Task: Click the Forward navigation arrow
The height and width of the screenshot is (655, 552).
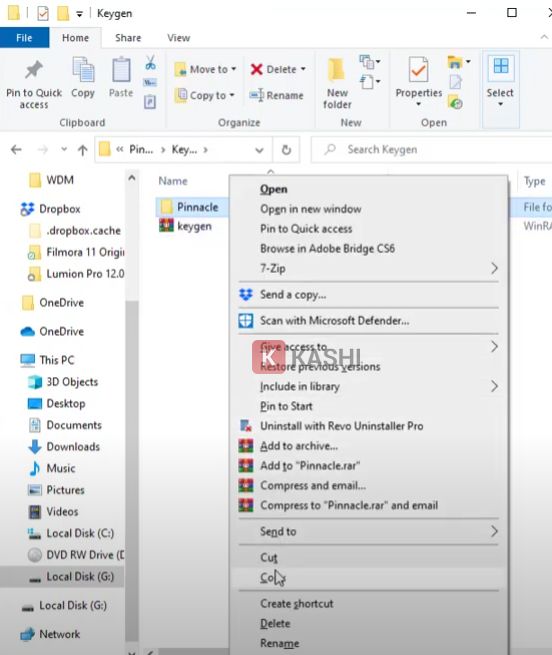Action: 43,150
